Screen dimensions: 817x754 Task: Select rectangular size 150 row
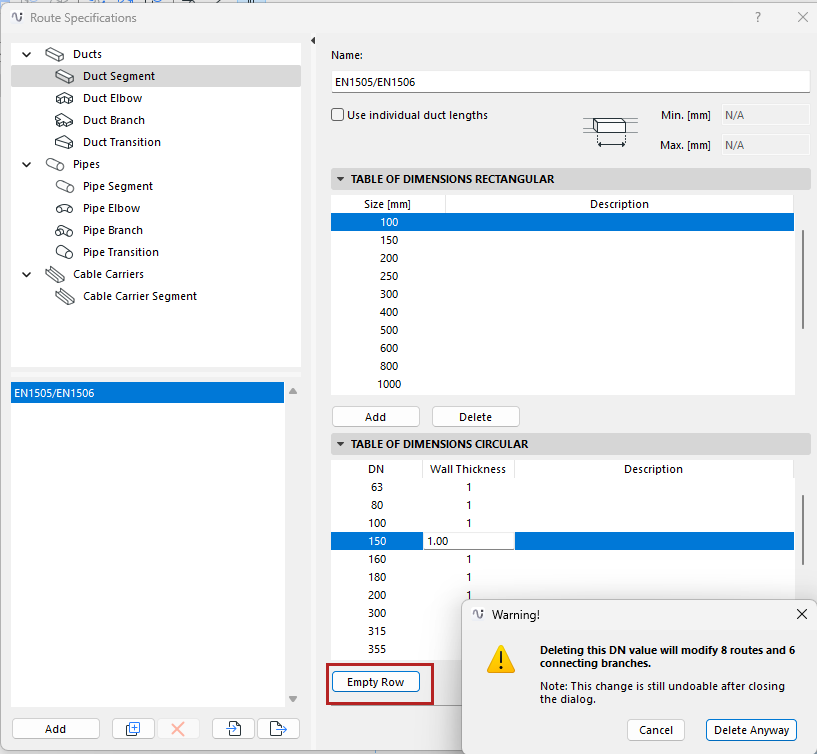[562, 240]
